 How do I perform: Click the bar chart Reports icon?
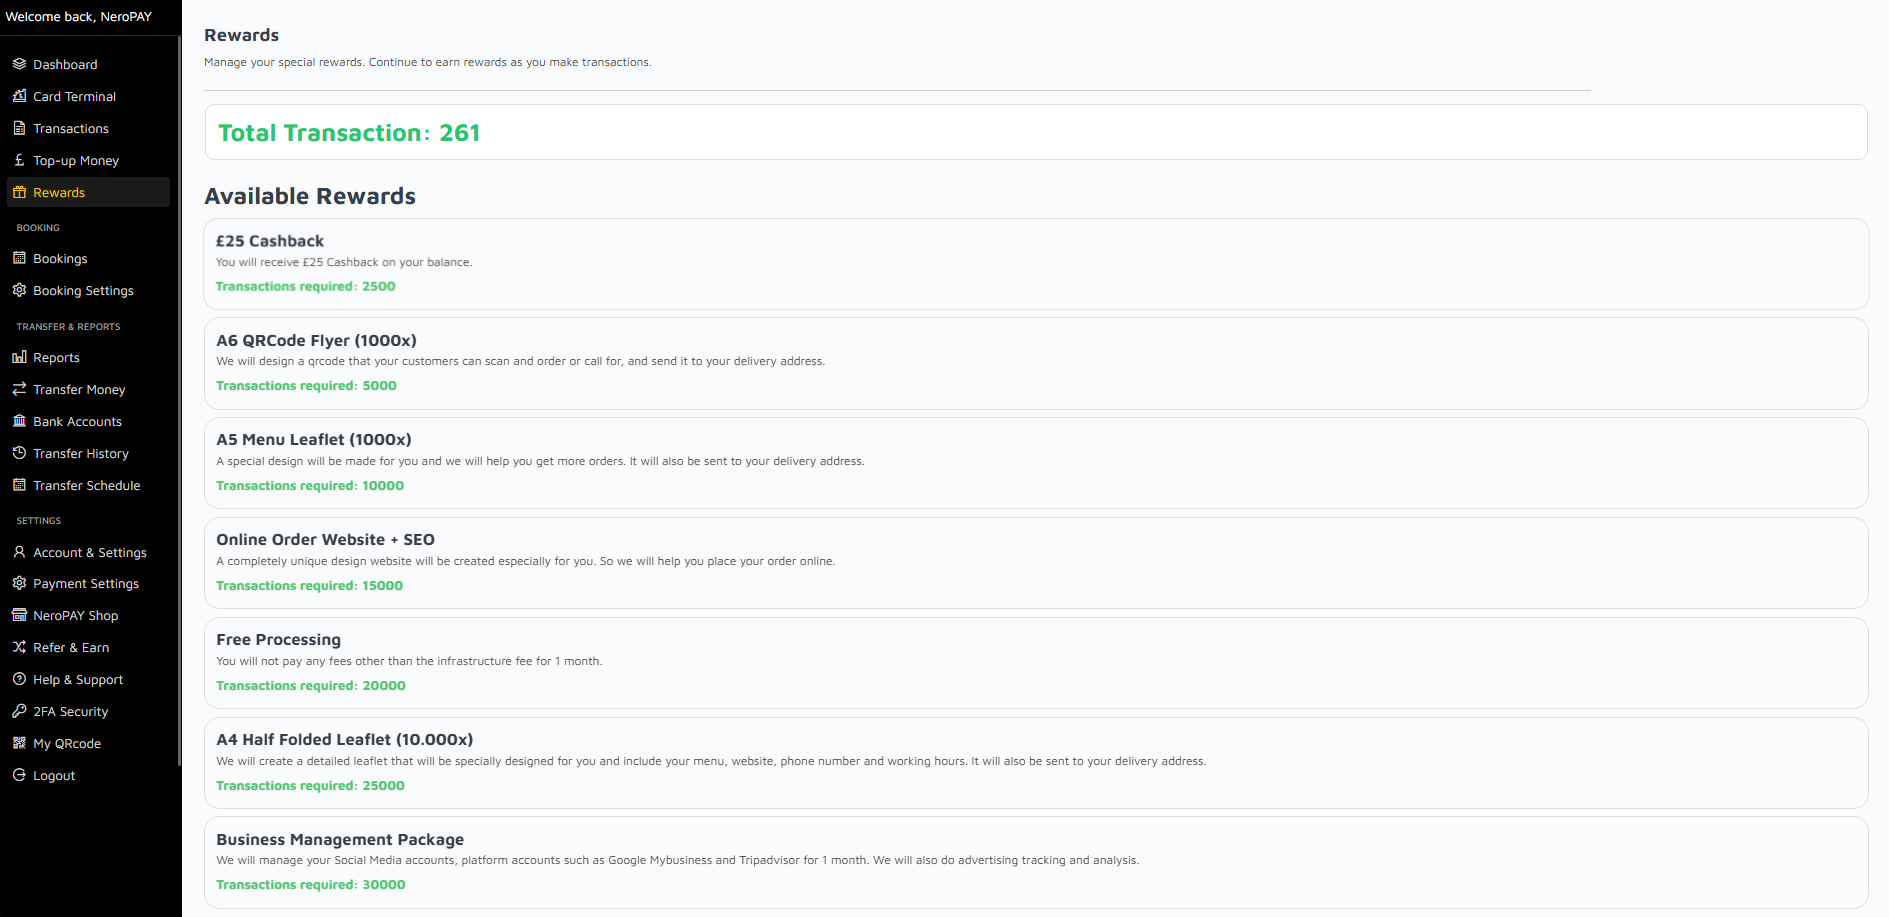coord(19,357)
